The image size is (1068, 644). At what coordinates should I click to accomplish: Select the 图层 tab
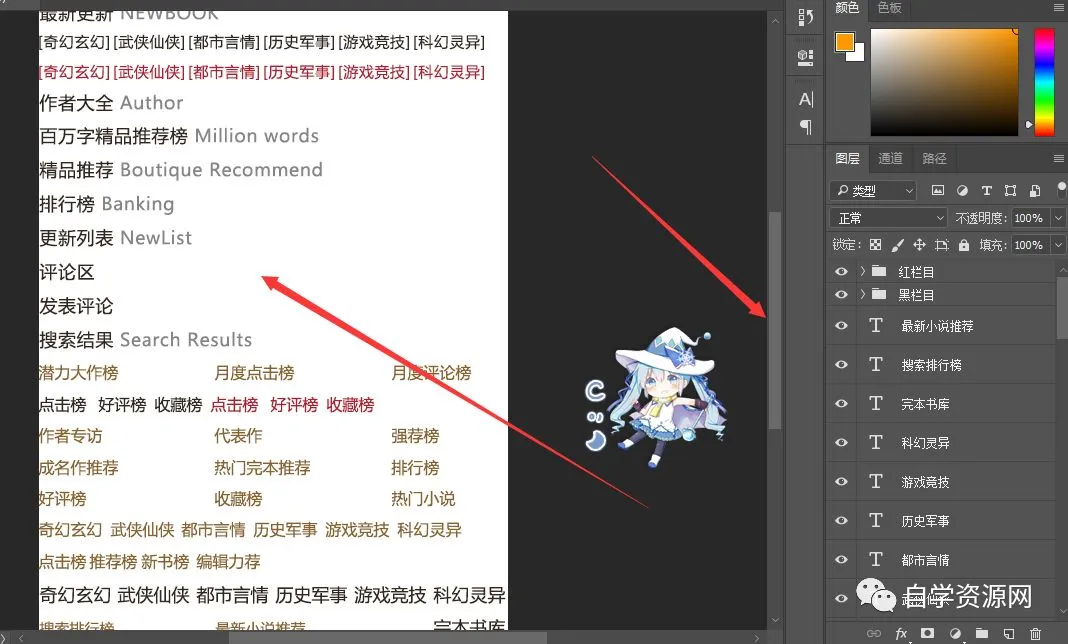[x=847, y=158]
